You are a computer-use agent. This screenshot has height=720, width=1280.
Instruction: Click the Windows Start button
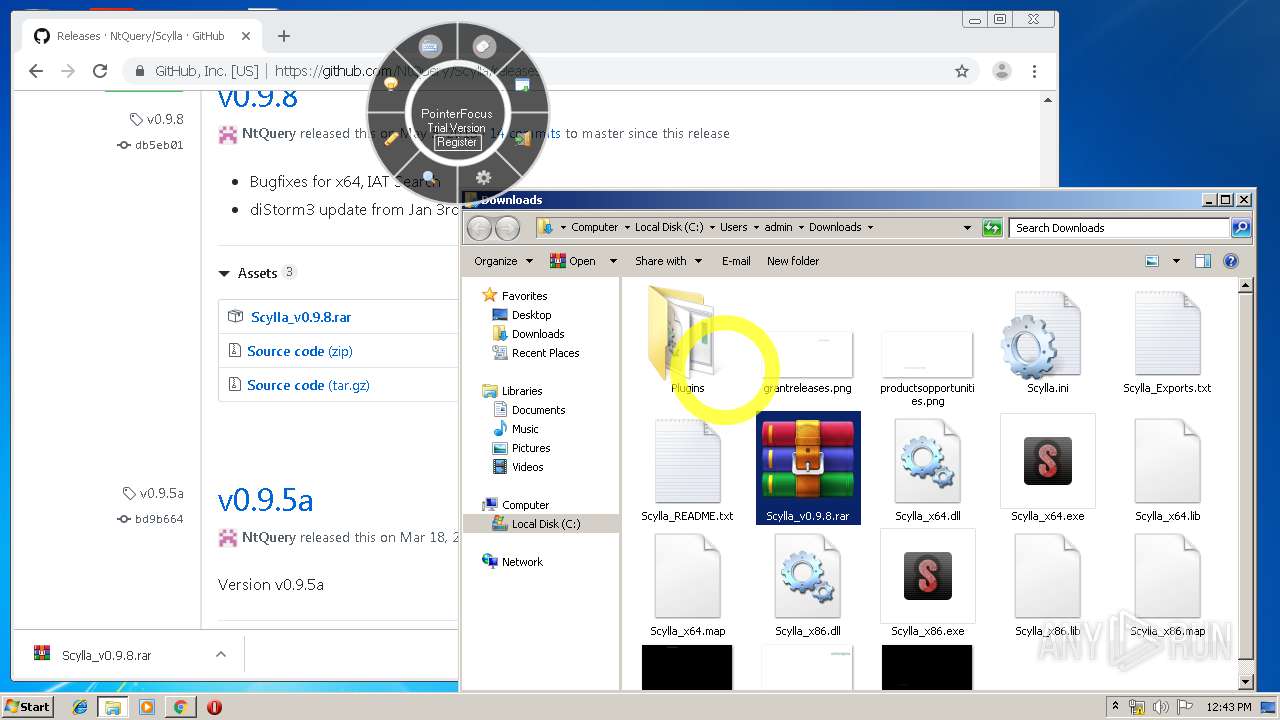pyautogui.click(x=28, y=706)
